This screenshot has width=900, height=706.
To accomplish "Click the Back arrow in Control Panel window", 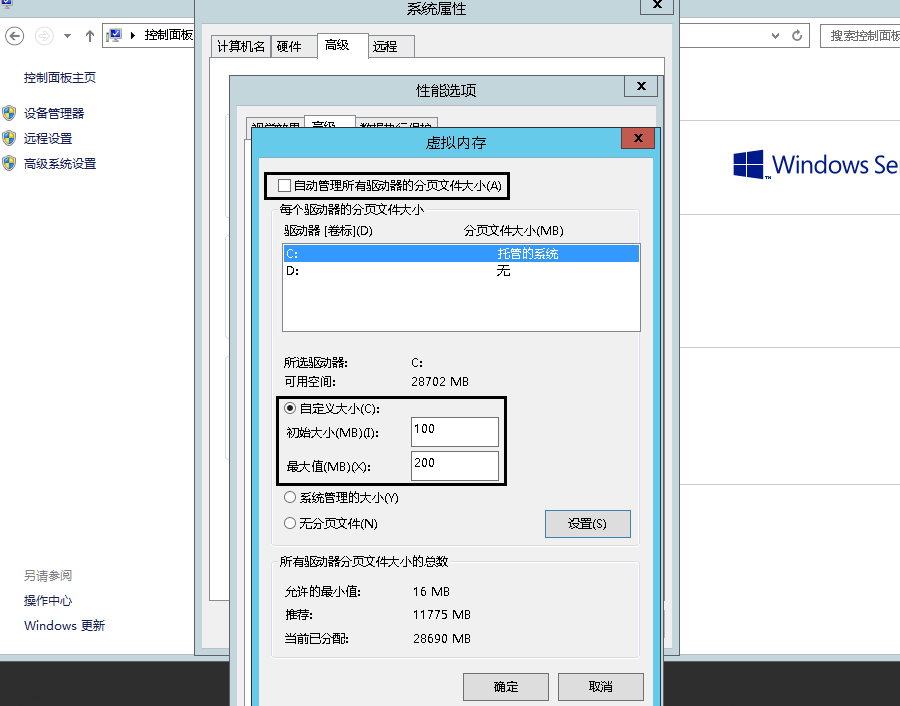I will [14, 36].
